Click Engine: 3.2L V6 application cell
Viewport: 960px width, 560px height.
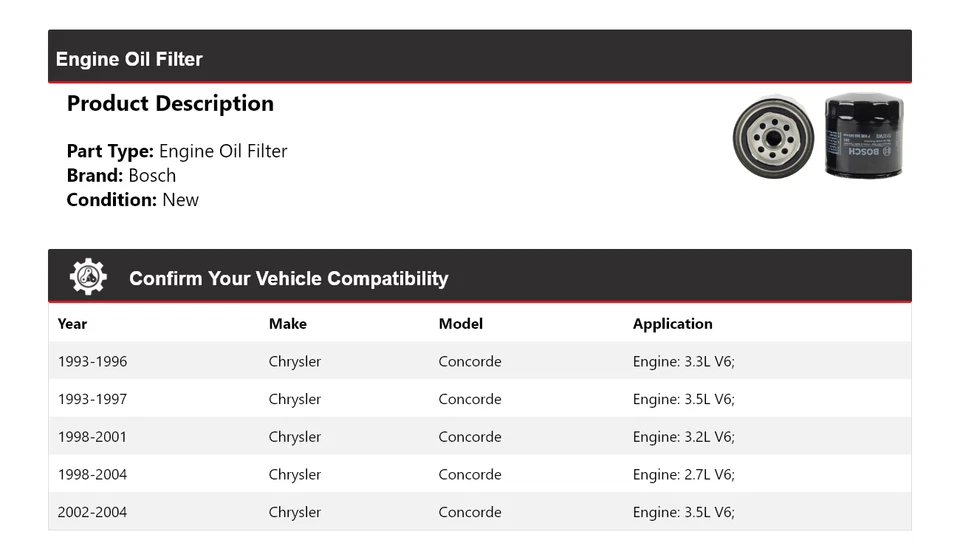684,437
